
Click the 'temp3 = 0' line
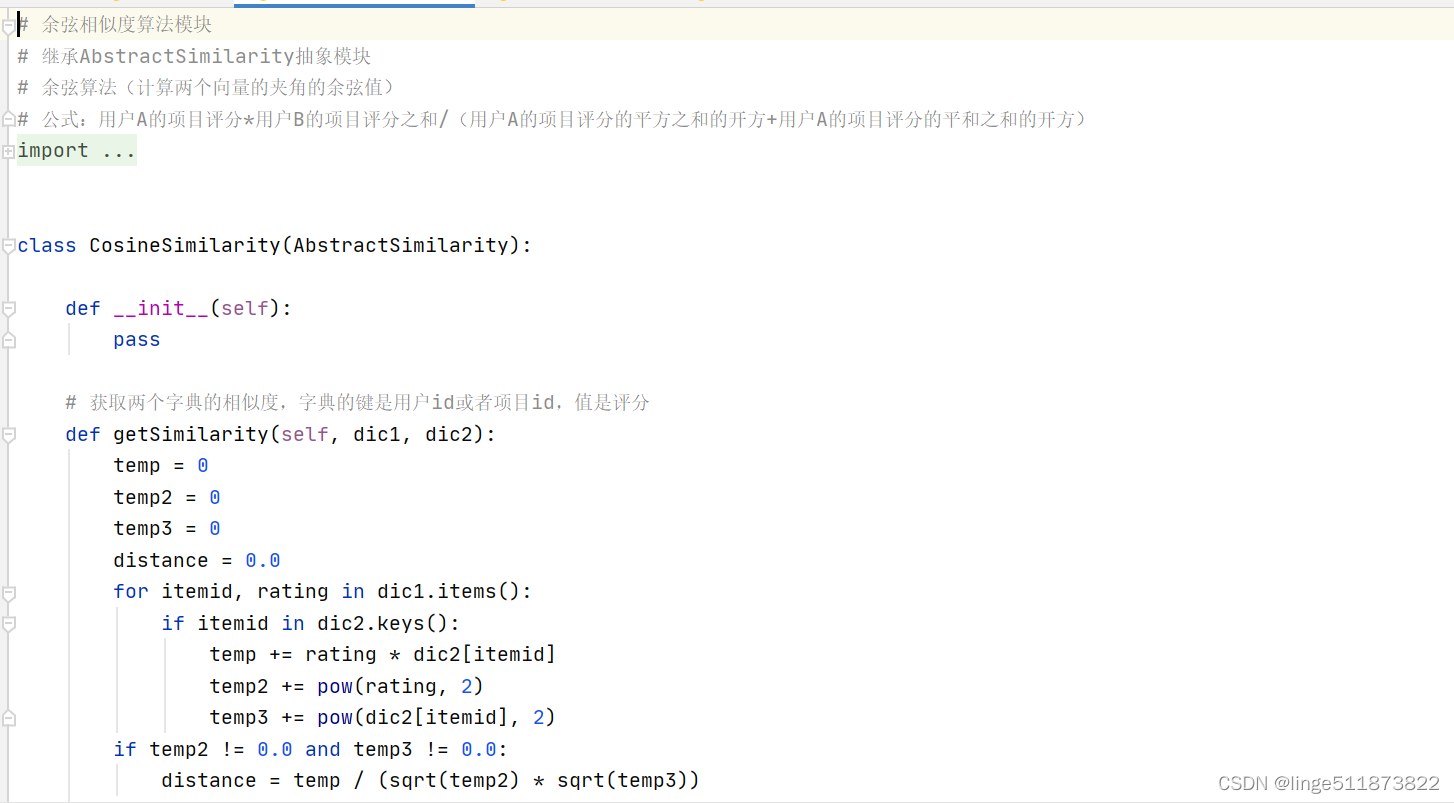(167, 528)
